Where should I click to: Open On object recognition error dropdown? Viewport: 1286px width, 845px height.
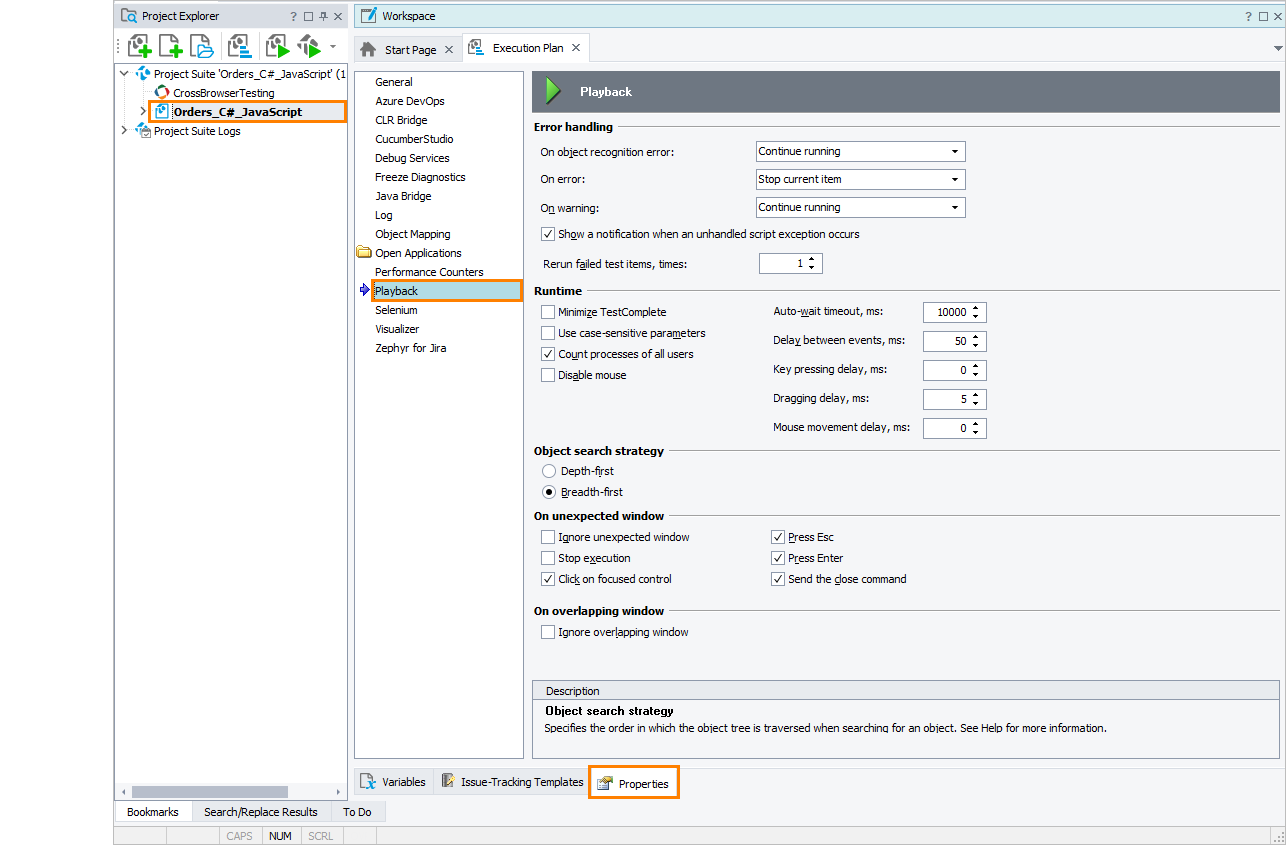pos(860,152)
